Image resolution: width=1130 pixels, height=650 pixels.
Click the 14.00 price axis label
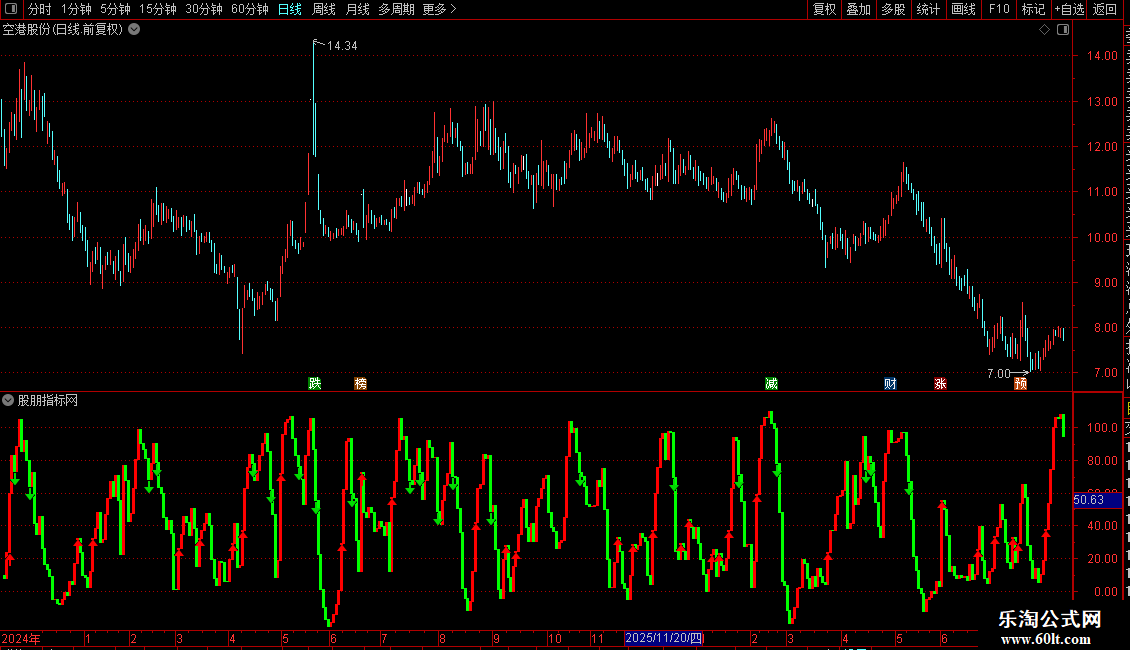pyautogui.click(x=1103, y=55)
